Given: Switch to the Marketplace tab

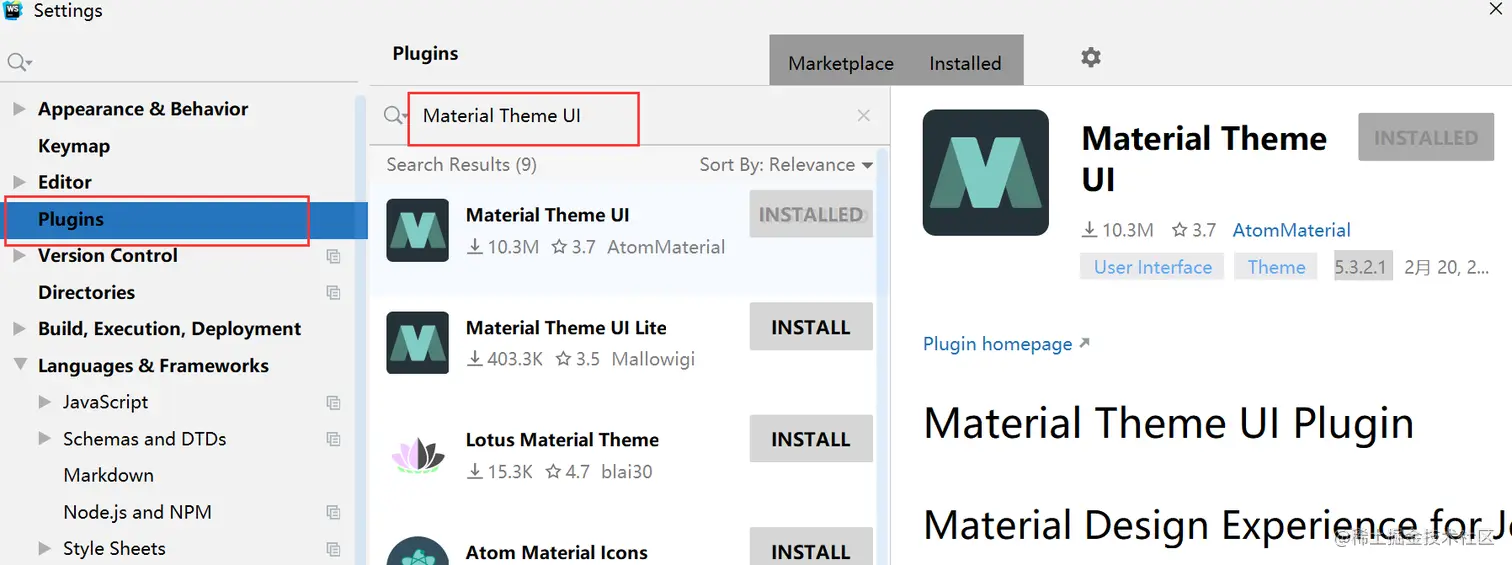Looking at the screenshot, I should coord(840,63).
